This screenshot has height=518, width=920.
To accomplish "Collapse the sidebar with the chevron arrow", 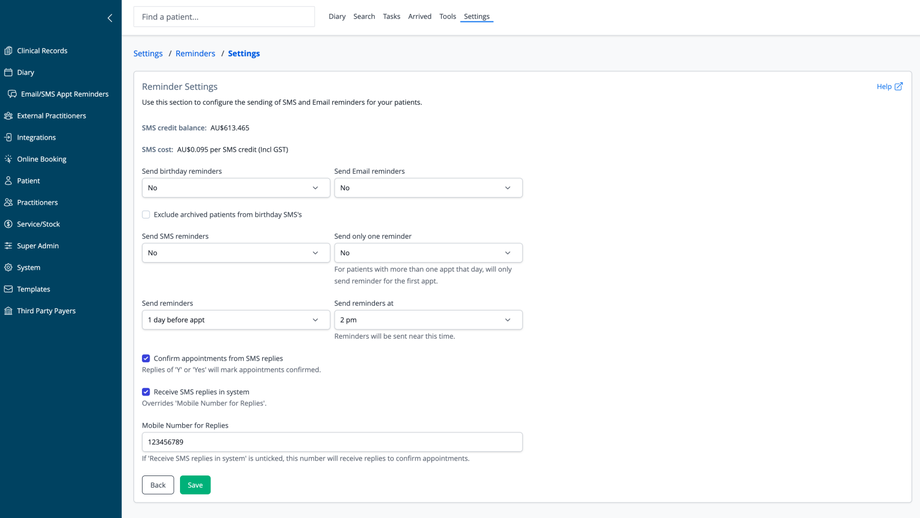I will point(110,17).
